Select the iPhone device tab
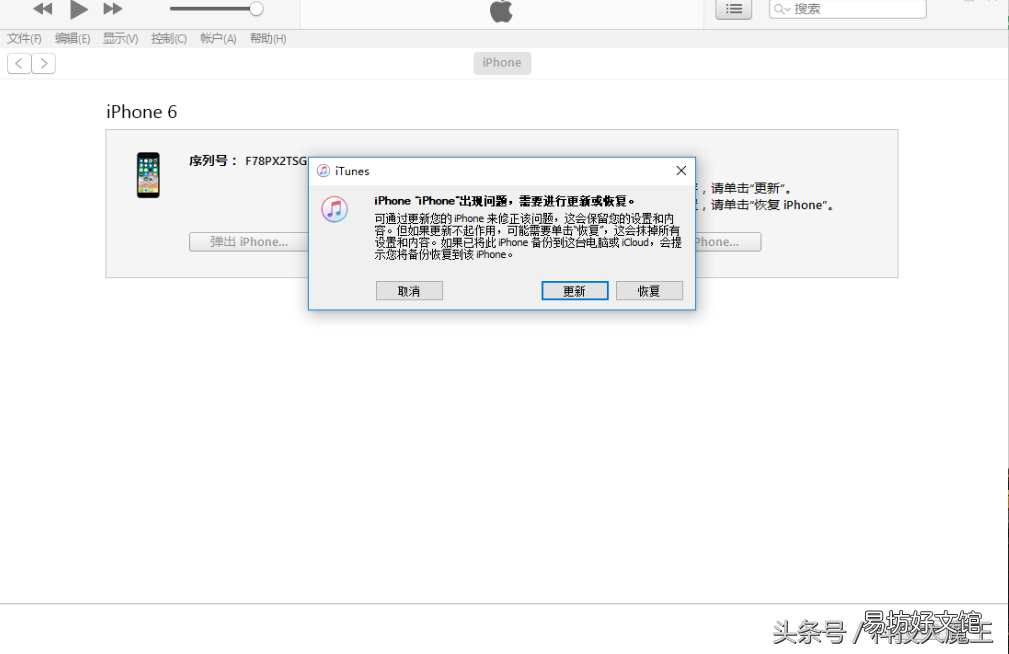 tap(502, 63)
